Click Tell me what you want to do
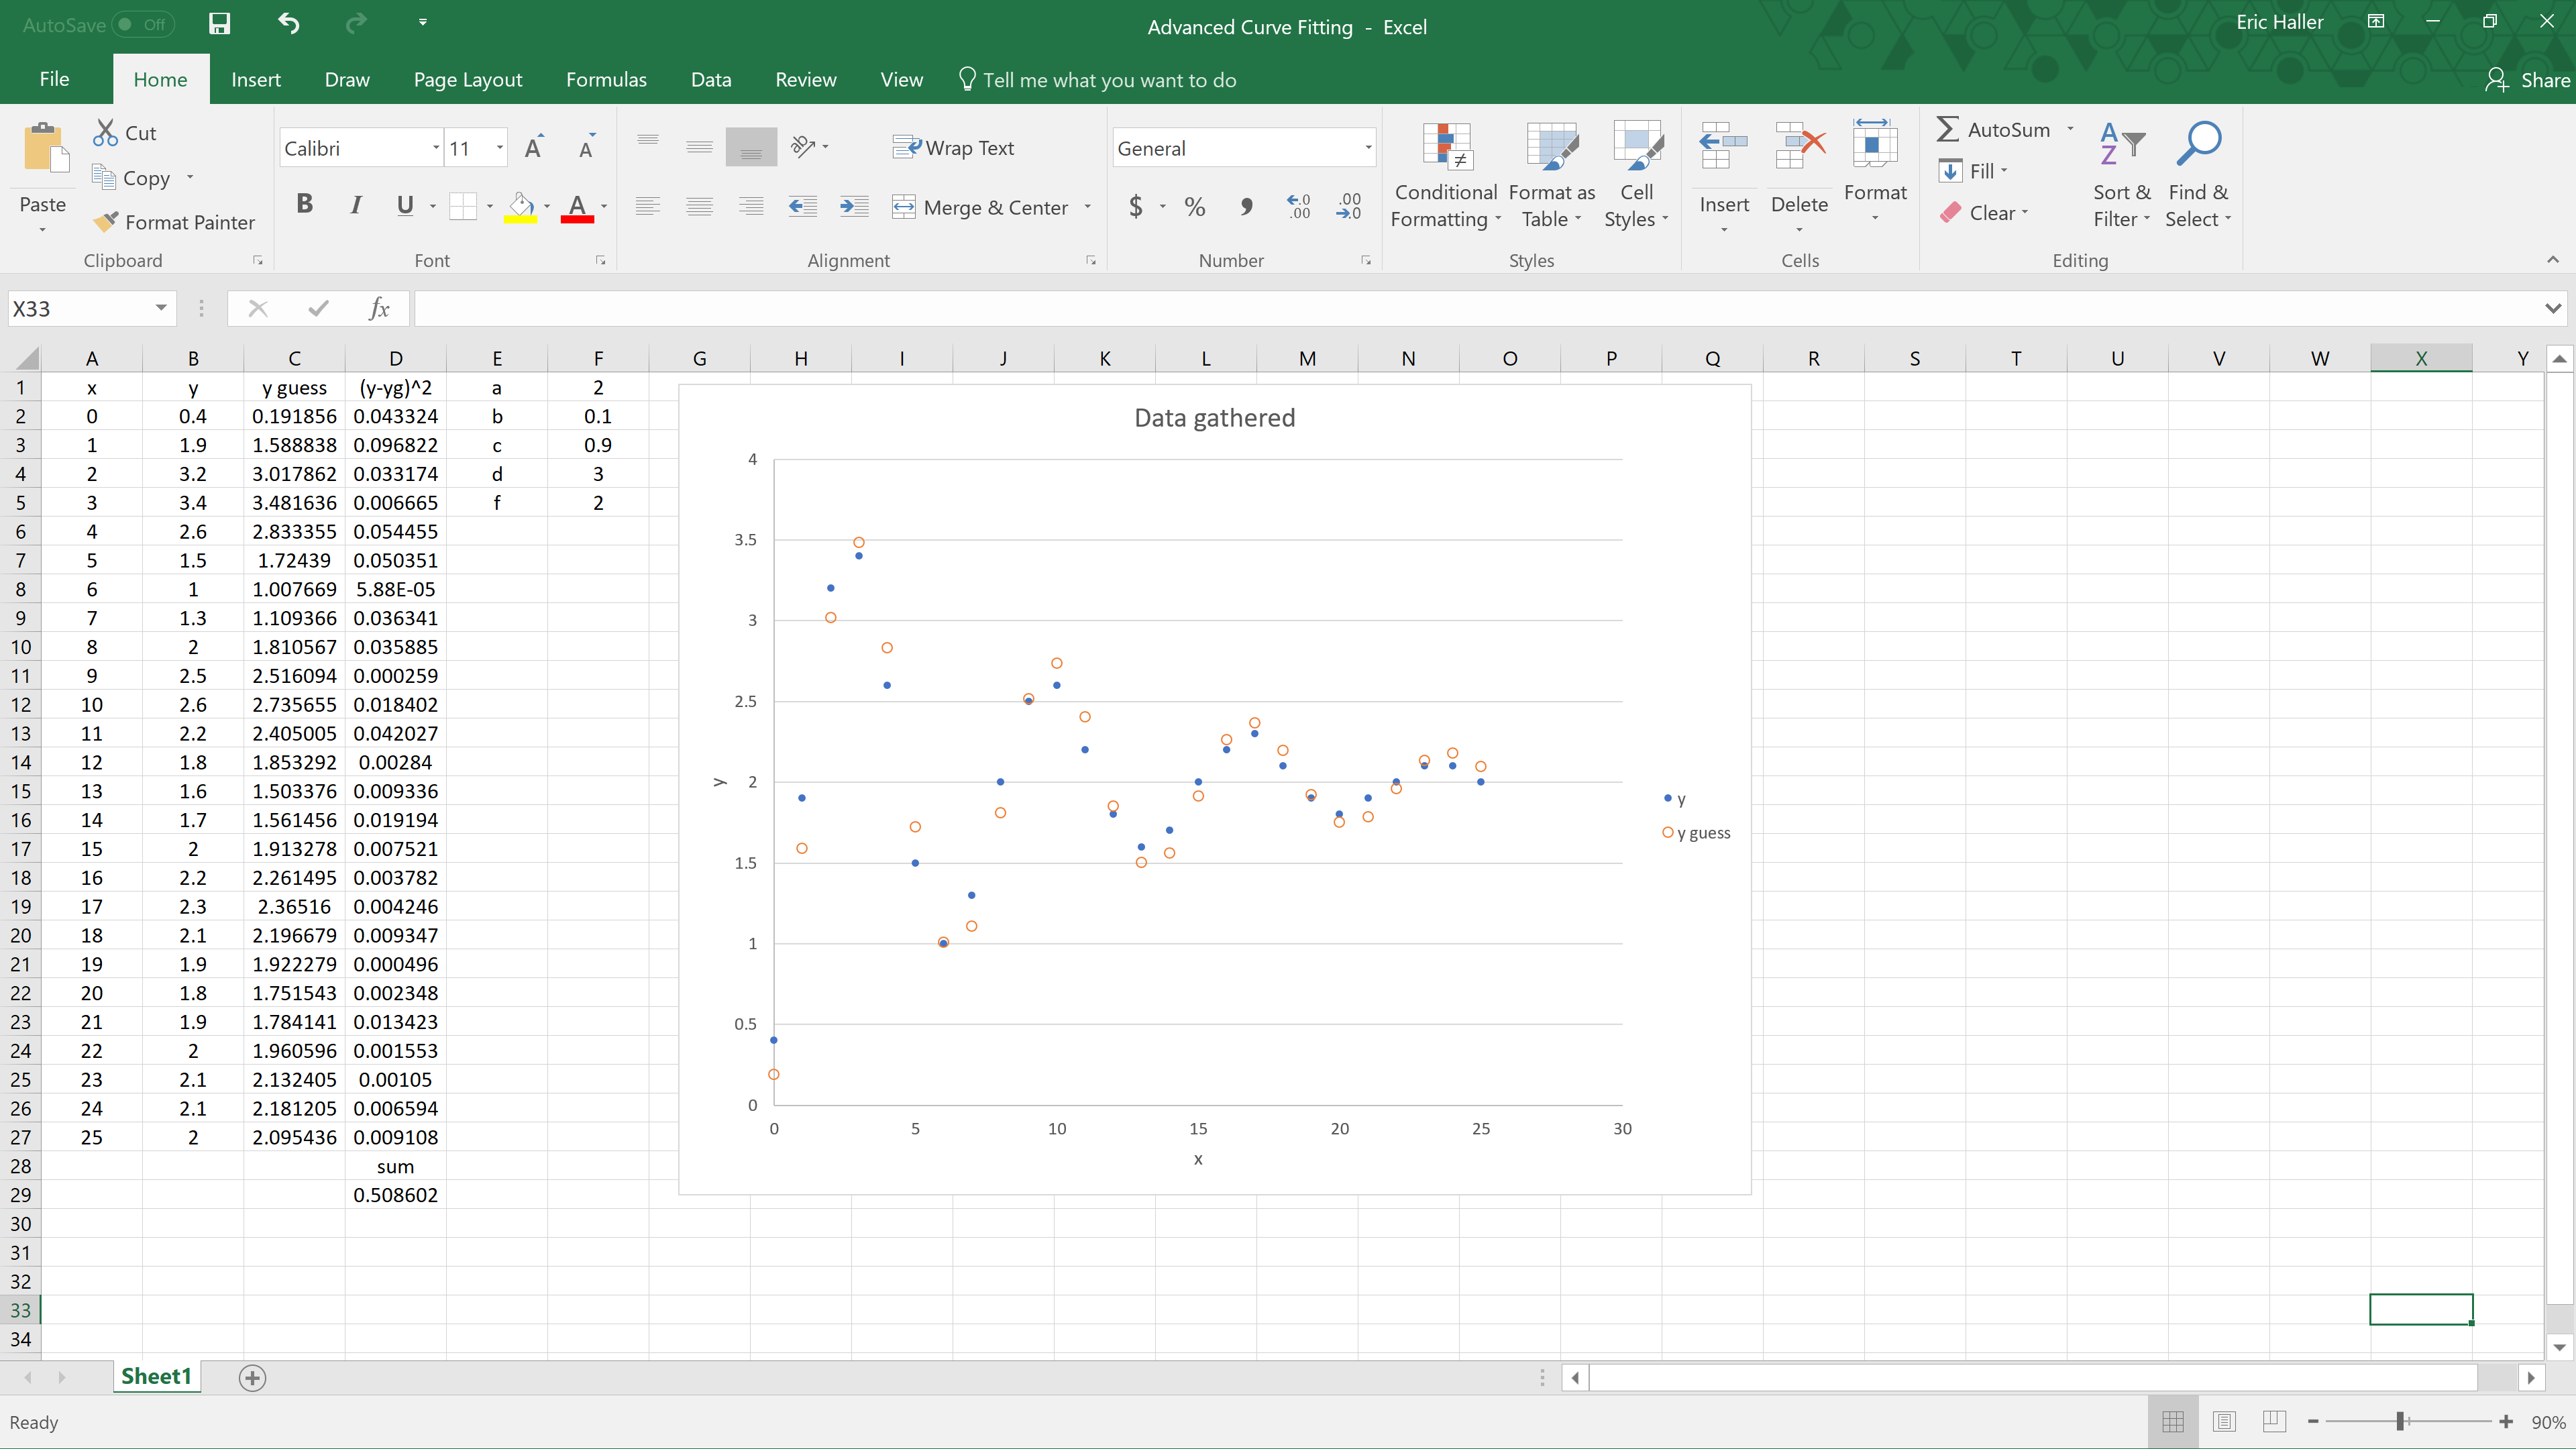 pyautogui.click(x=1097, y=79)
